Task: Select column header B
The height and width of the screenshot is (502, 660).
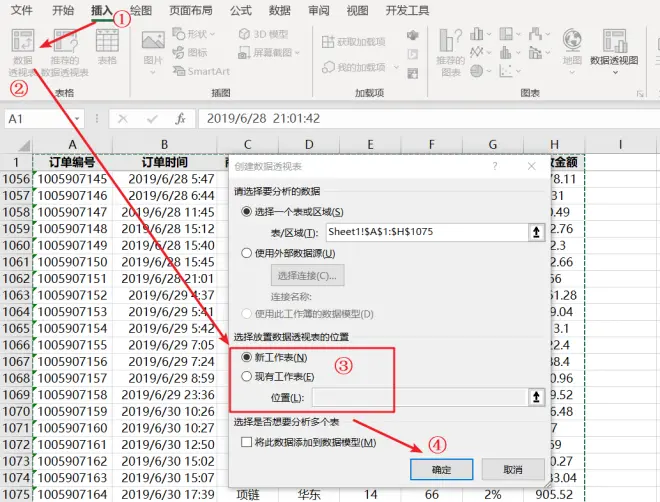Action: [x=165, y=145]
